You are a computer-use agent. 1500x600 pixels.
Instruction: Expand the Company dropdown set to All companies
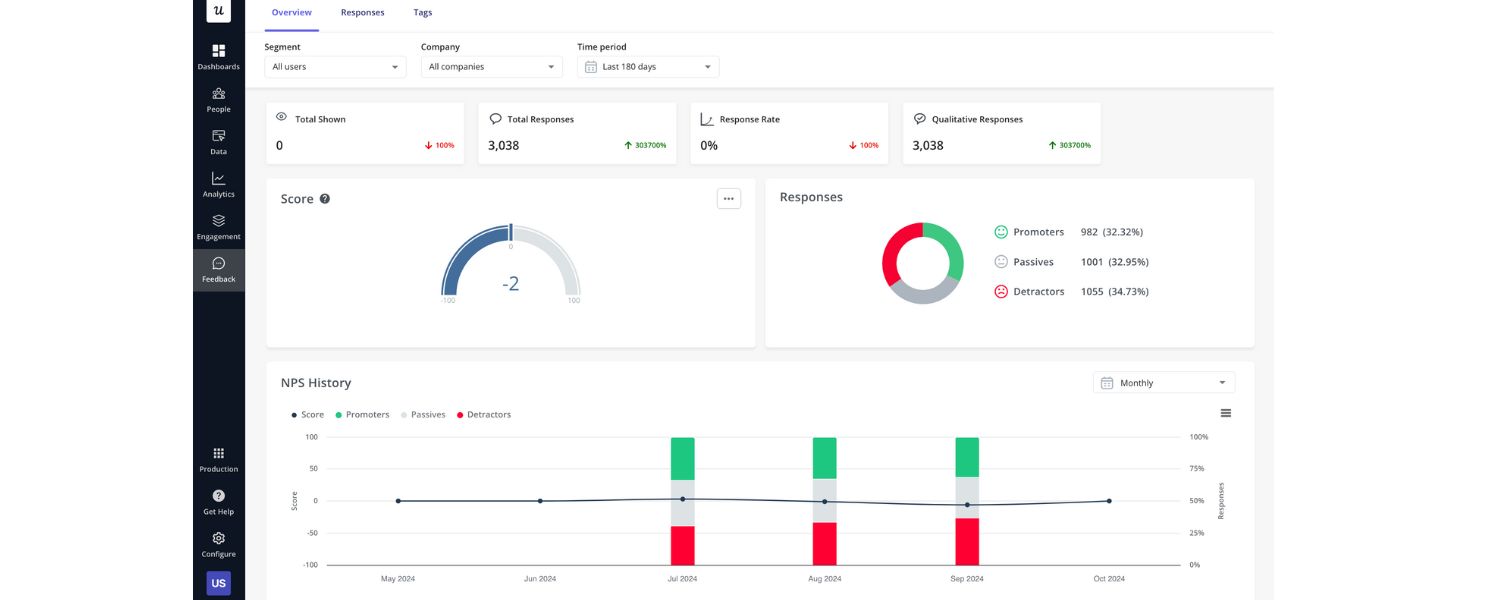coord(490,66)
